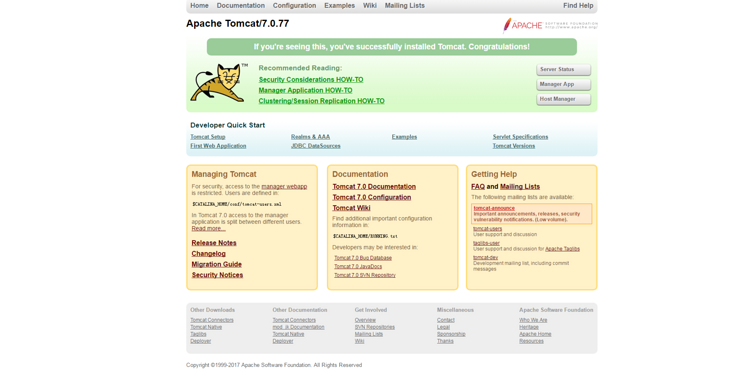Open mod_jk Documentation link
The width and height of the screenshot is (732, 392).
pos(298,327)
